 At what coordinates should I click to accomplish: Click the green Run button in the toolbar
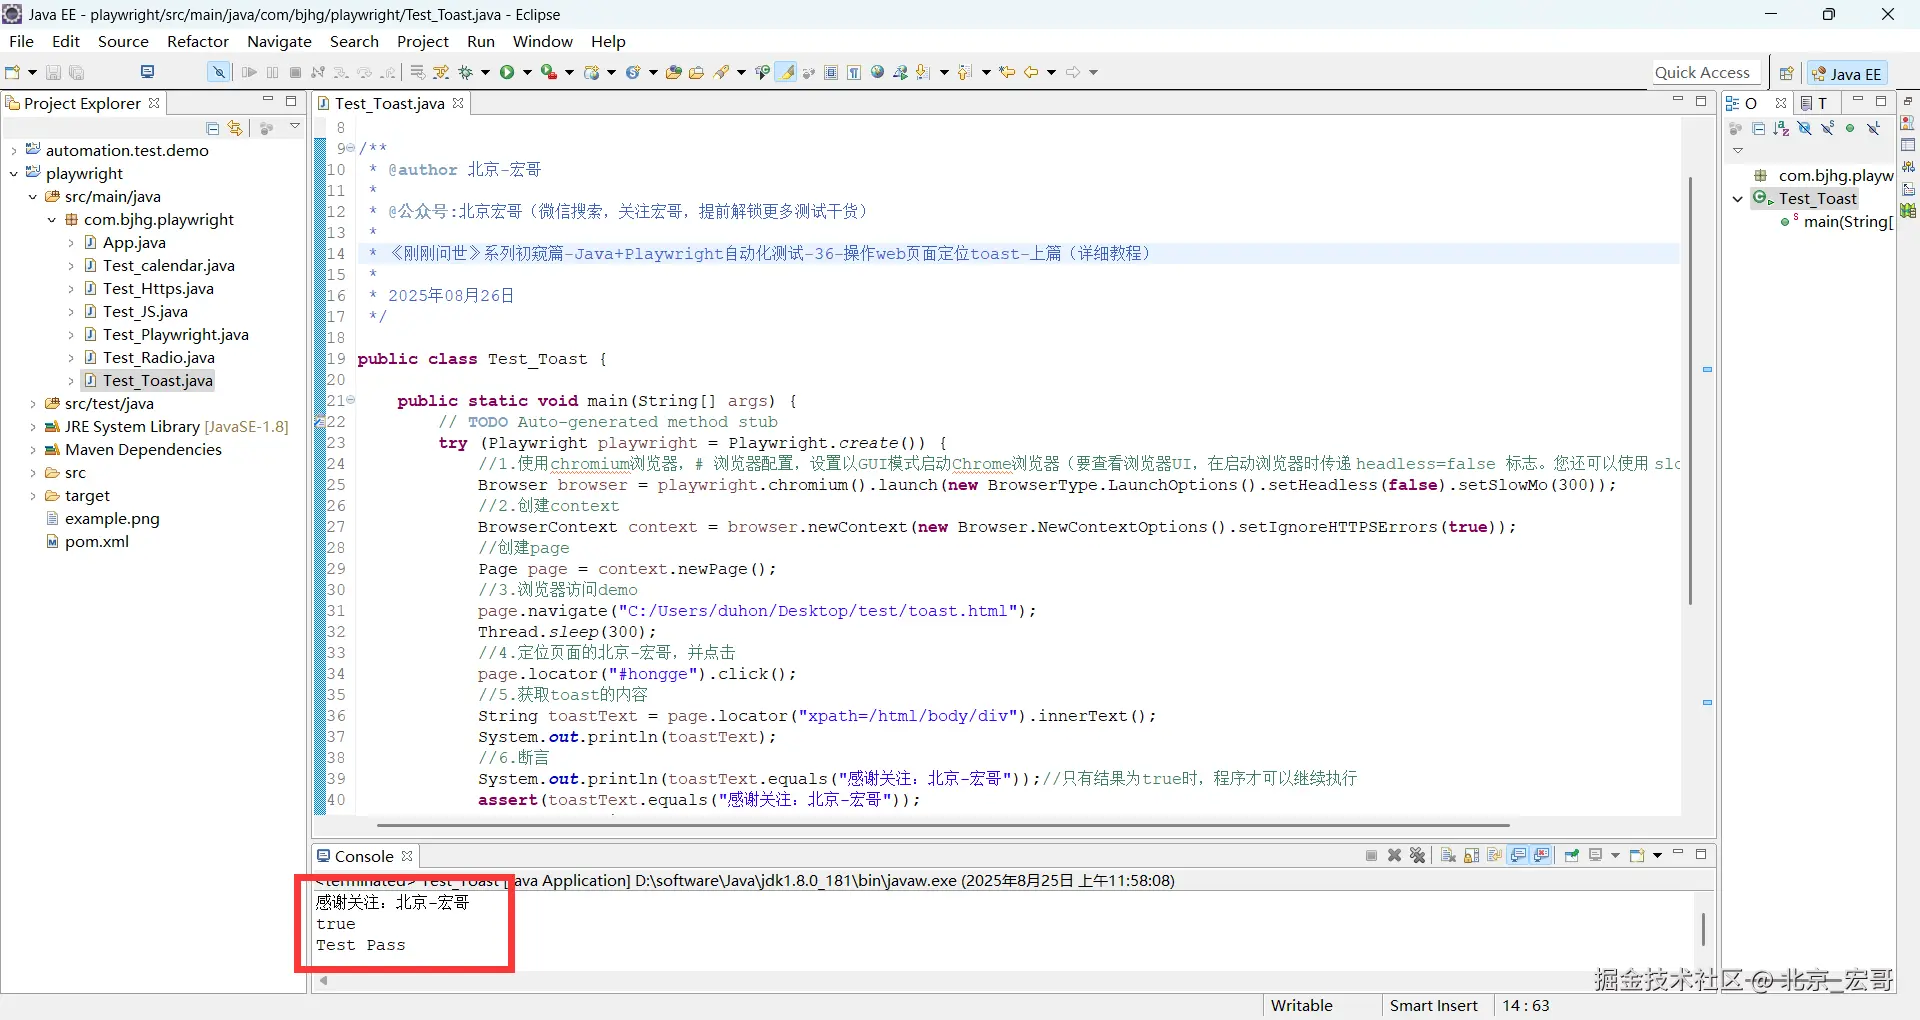click(507, 72)
